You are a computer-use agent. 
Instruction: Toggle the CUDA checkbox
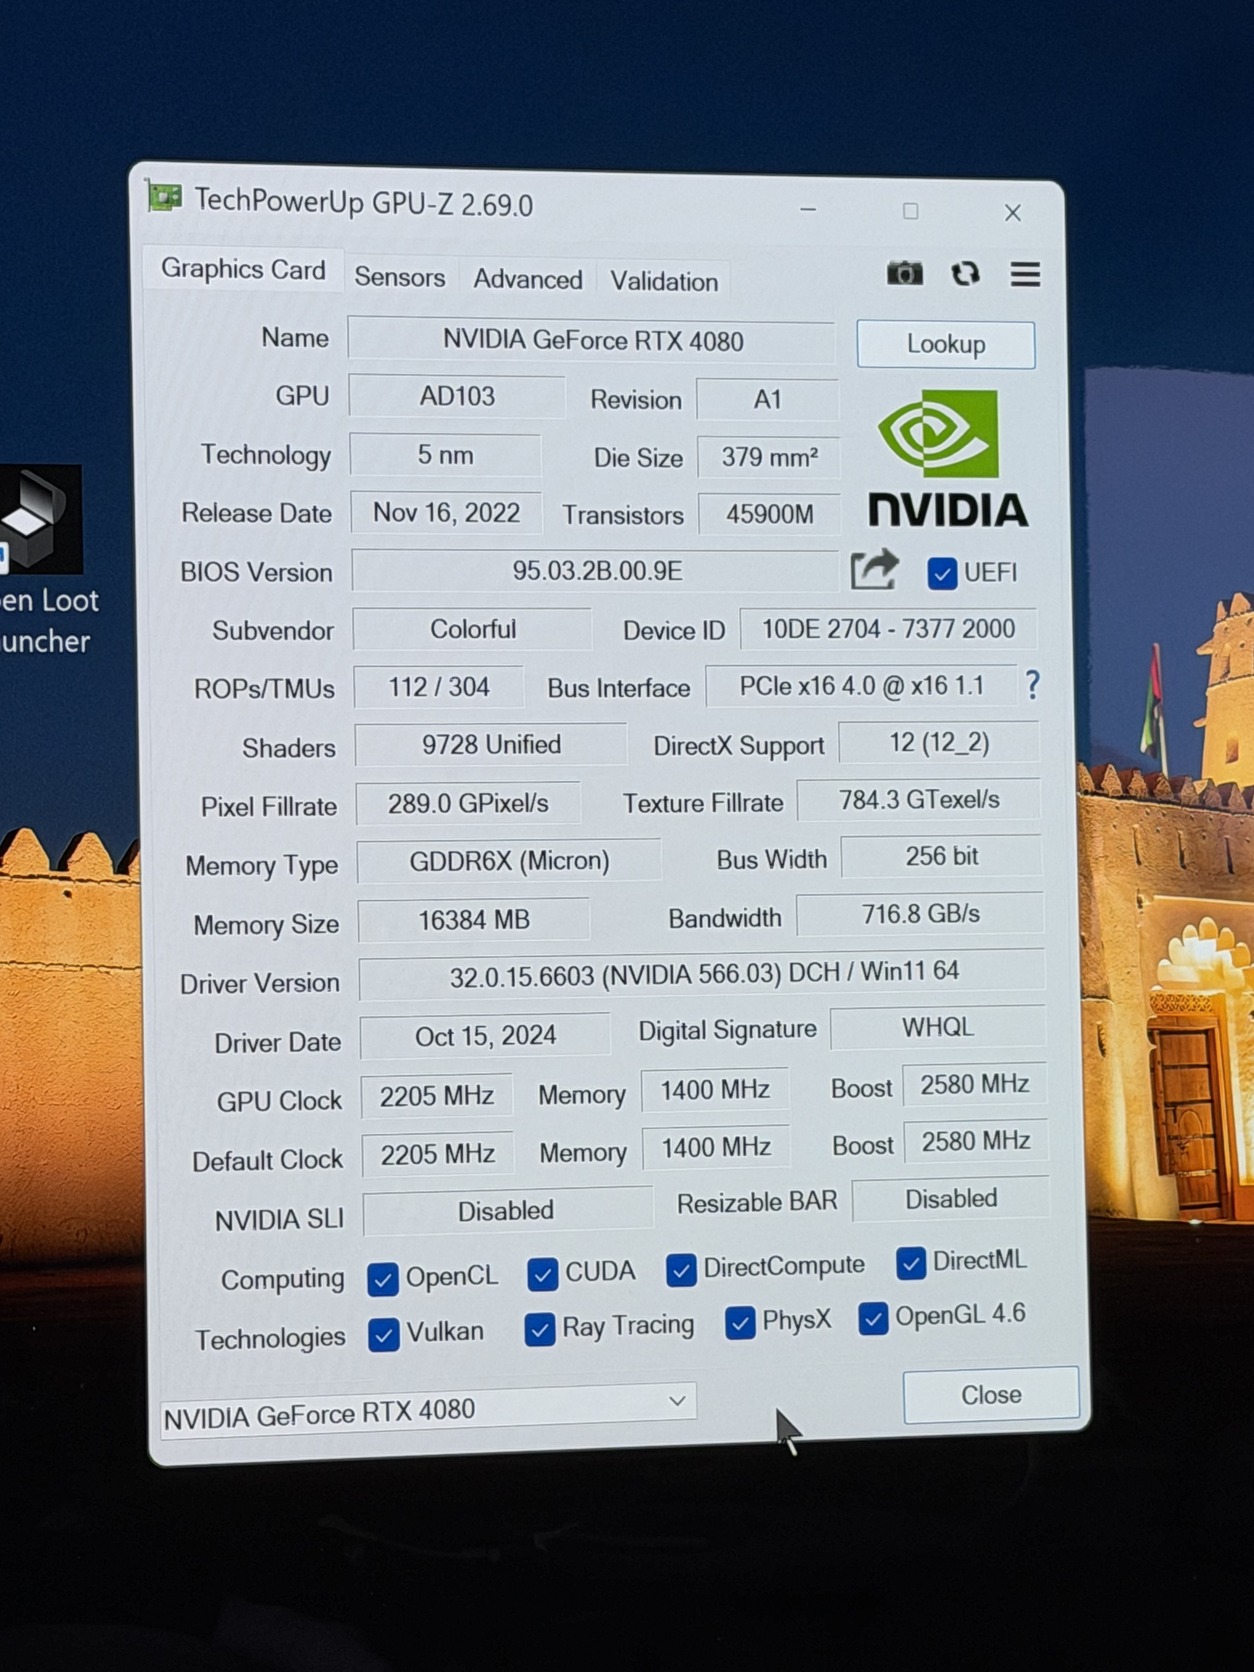tap(542, 1274)
